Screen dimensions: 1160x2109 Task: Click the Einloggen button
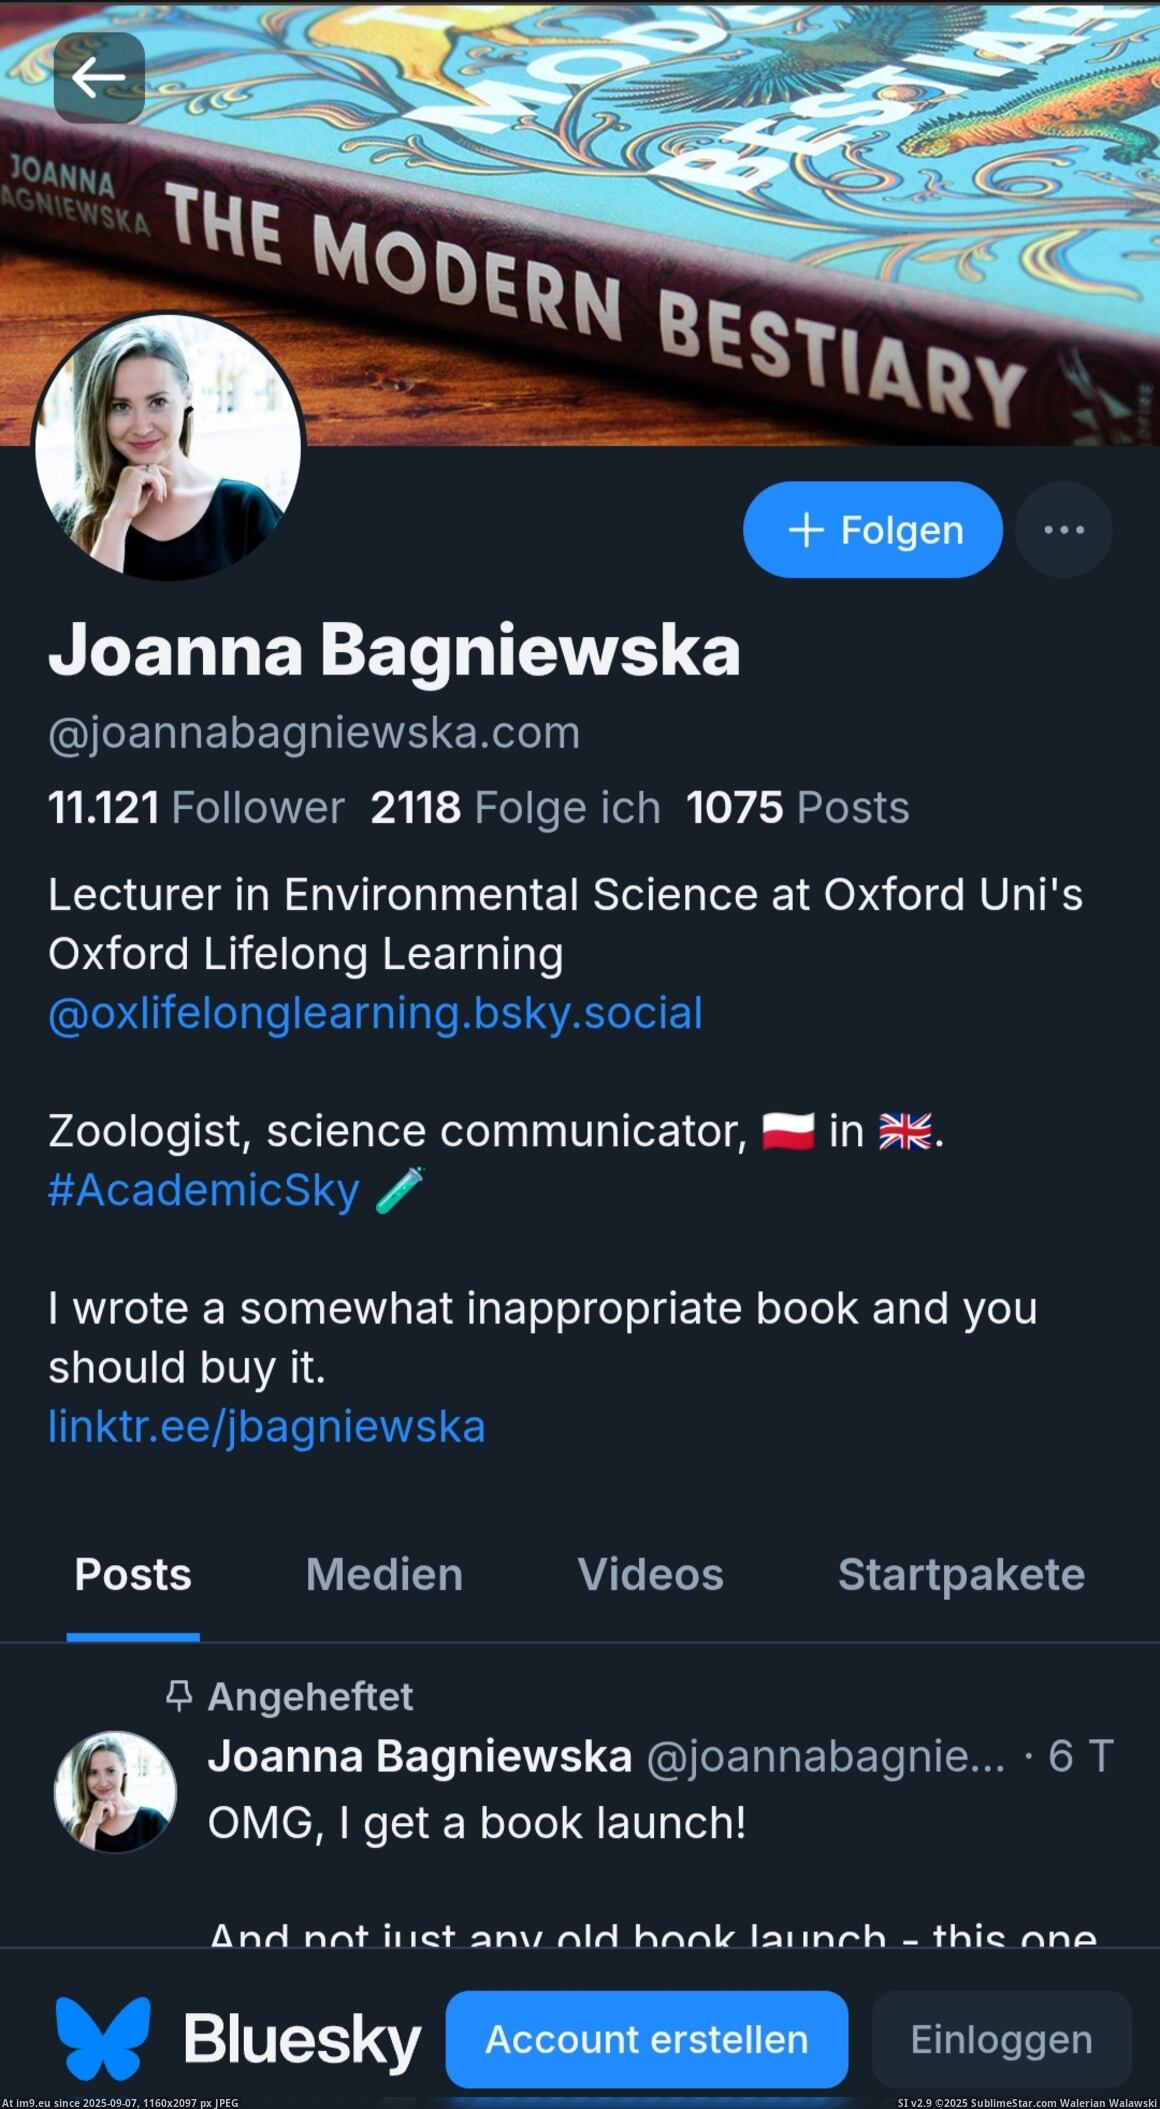tap(1001, 2039)
